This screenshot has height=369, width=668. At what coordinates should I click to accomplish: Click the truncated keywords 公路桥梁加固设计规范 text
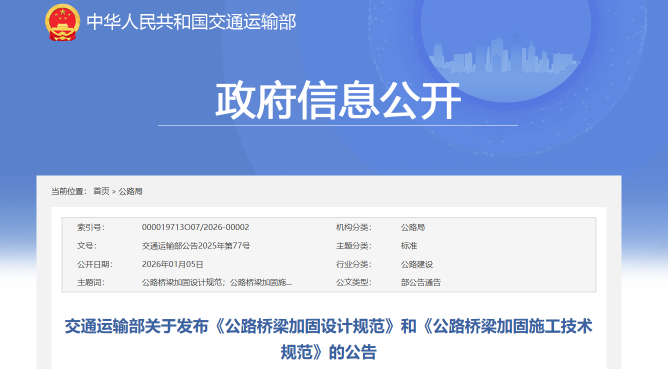(217, 282)
